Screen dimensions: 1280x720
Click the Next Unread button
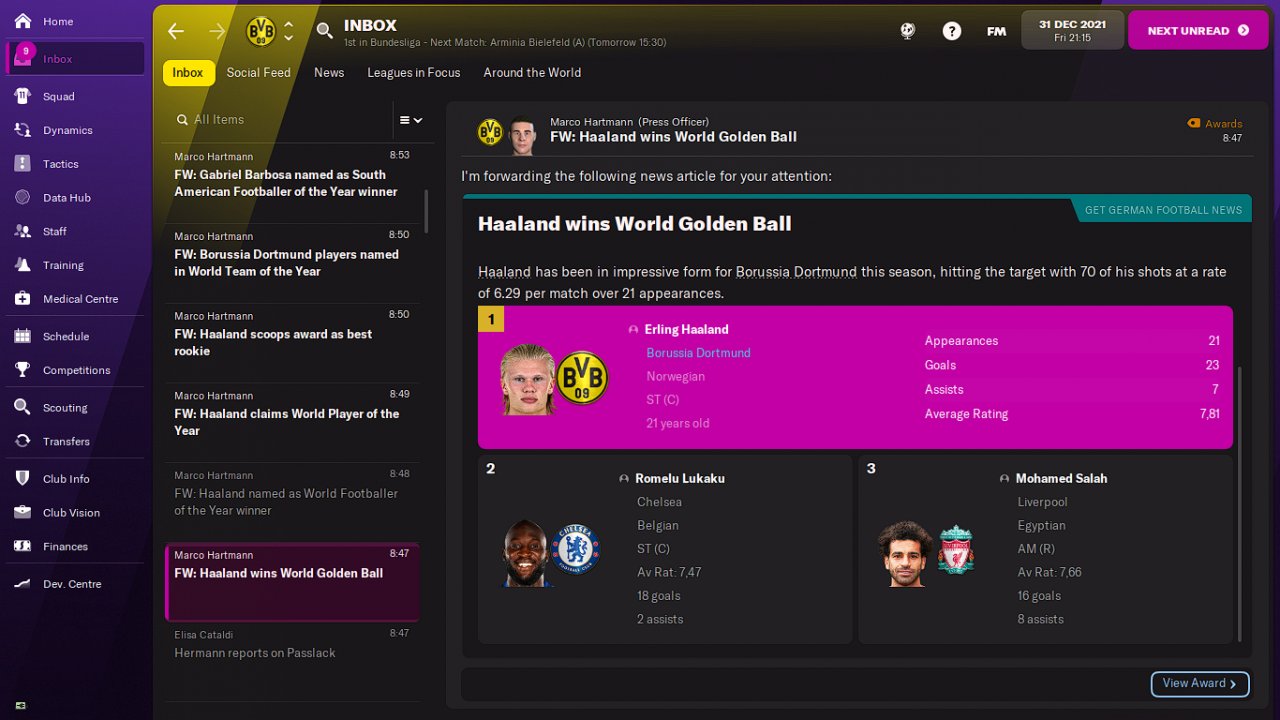1198,31
